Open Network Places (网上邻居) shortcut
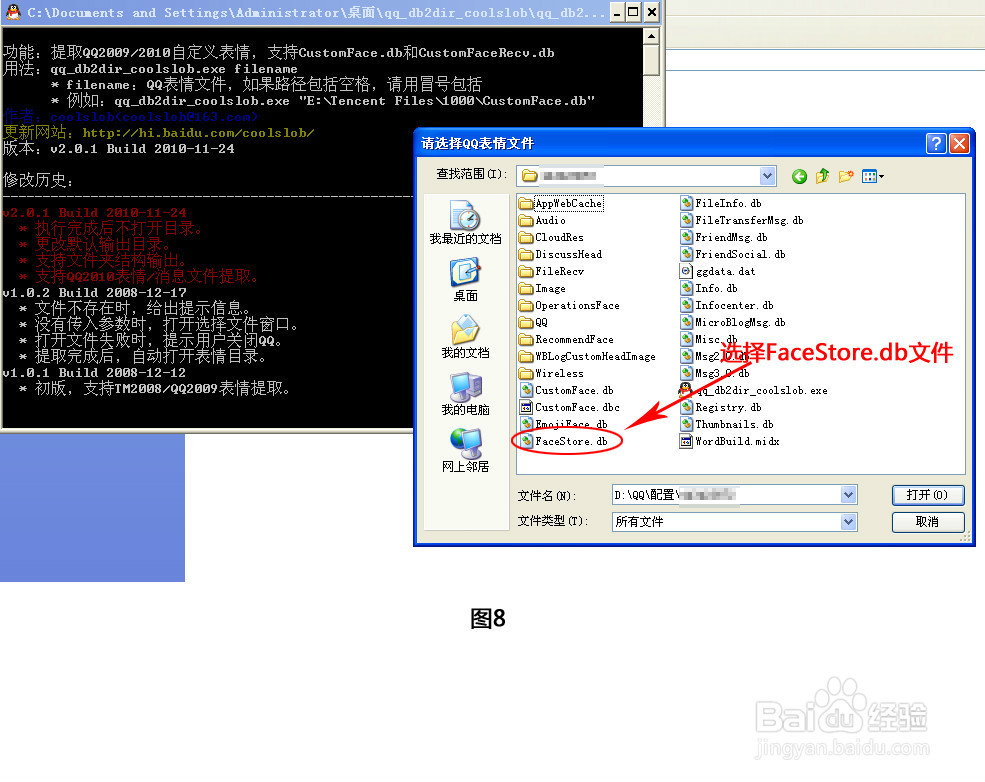Screen dimensions: 985x782 [465, 451]
